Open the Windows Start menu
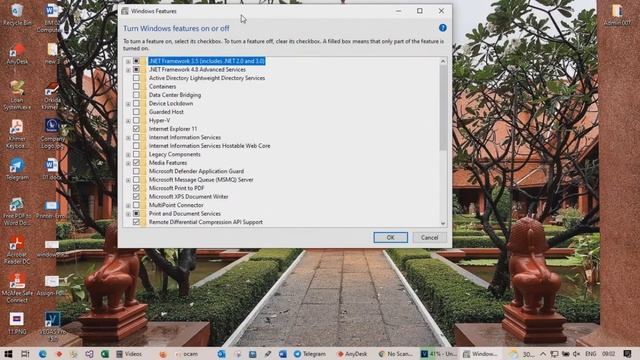 (8, 354)
